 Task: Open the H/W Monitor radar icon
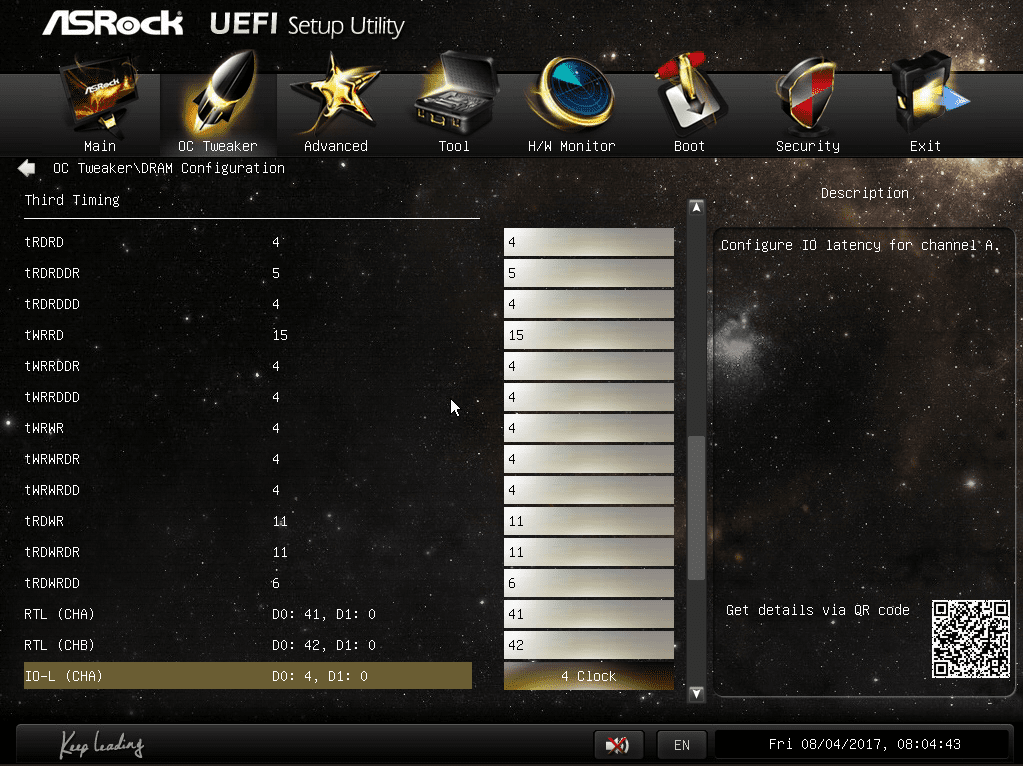tap(572, 95)
